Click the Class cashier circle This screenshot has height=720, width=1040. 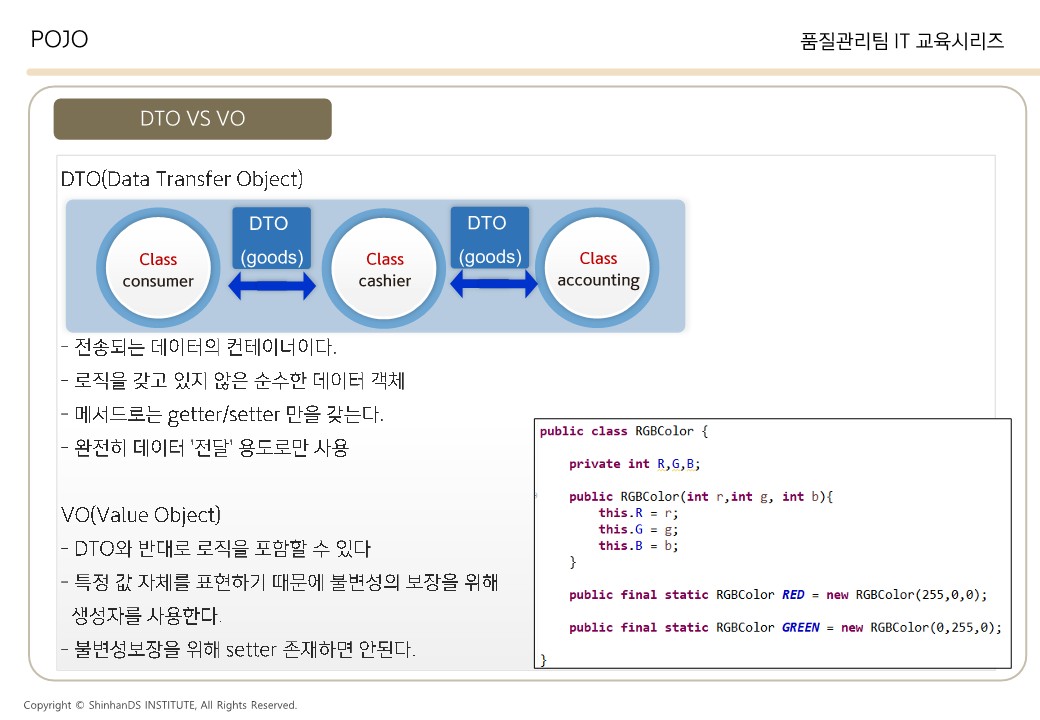(x=384, y=269)
